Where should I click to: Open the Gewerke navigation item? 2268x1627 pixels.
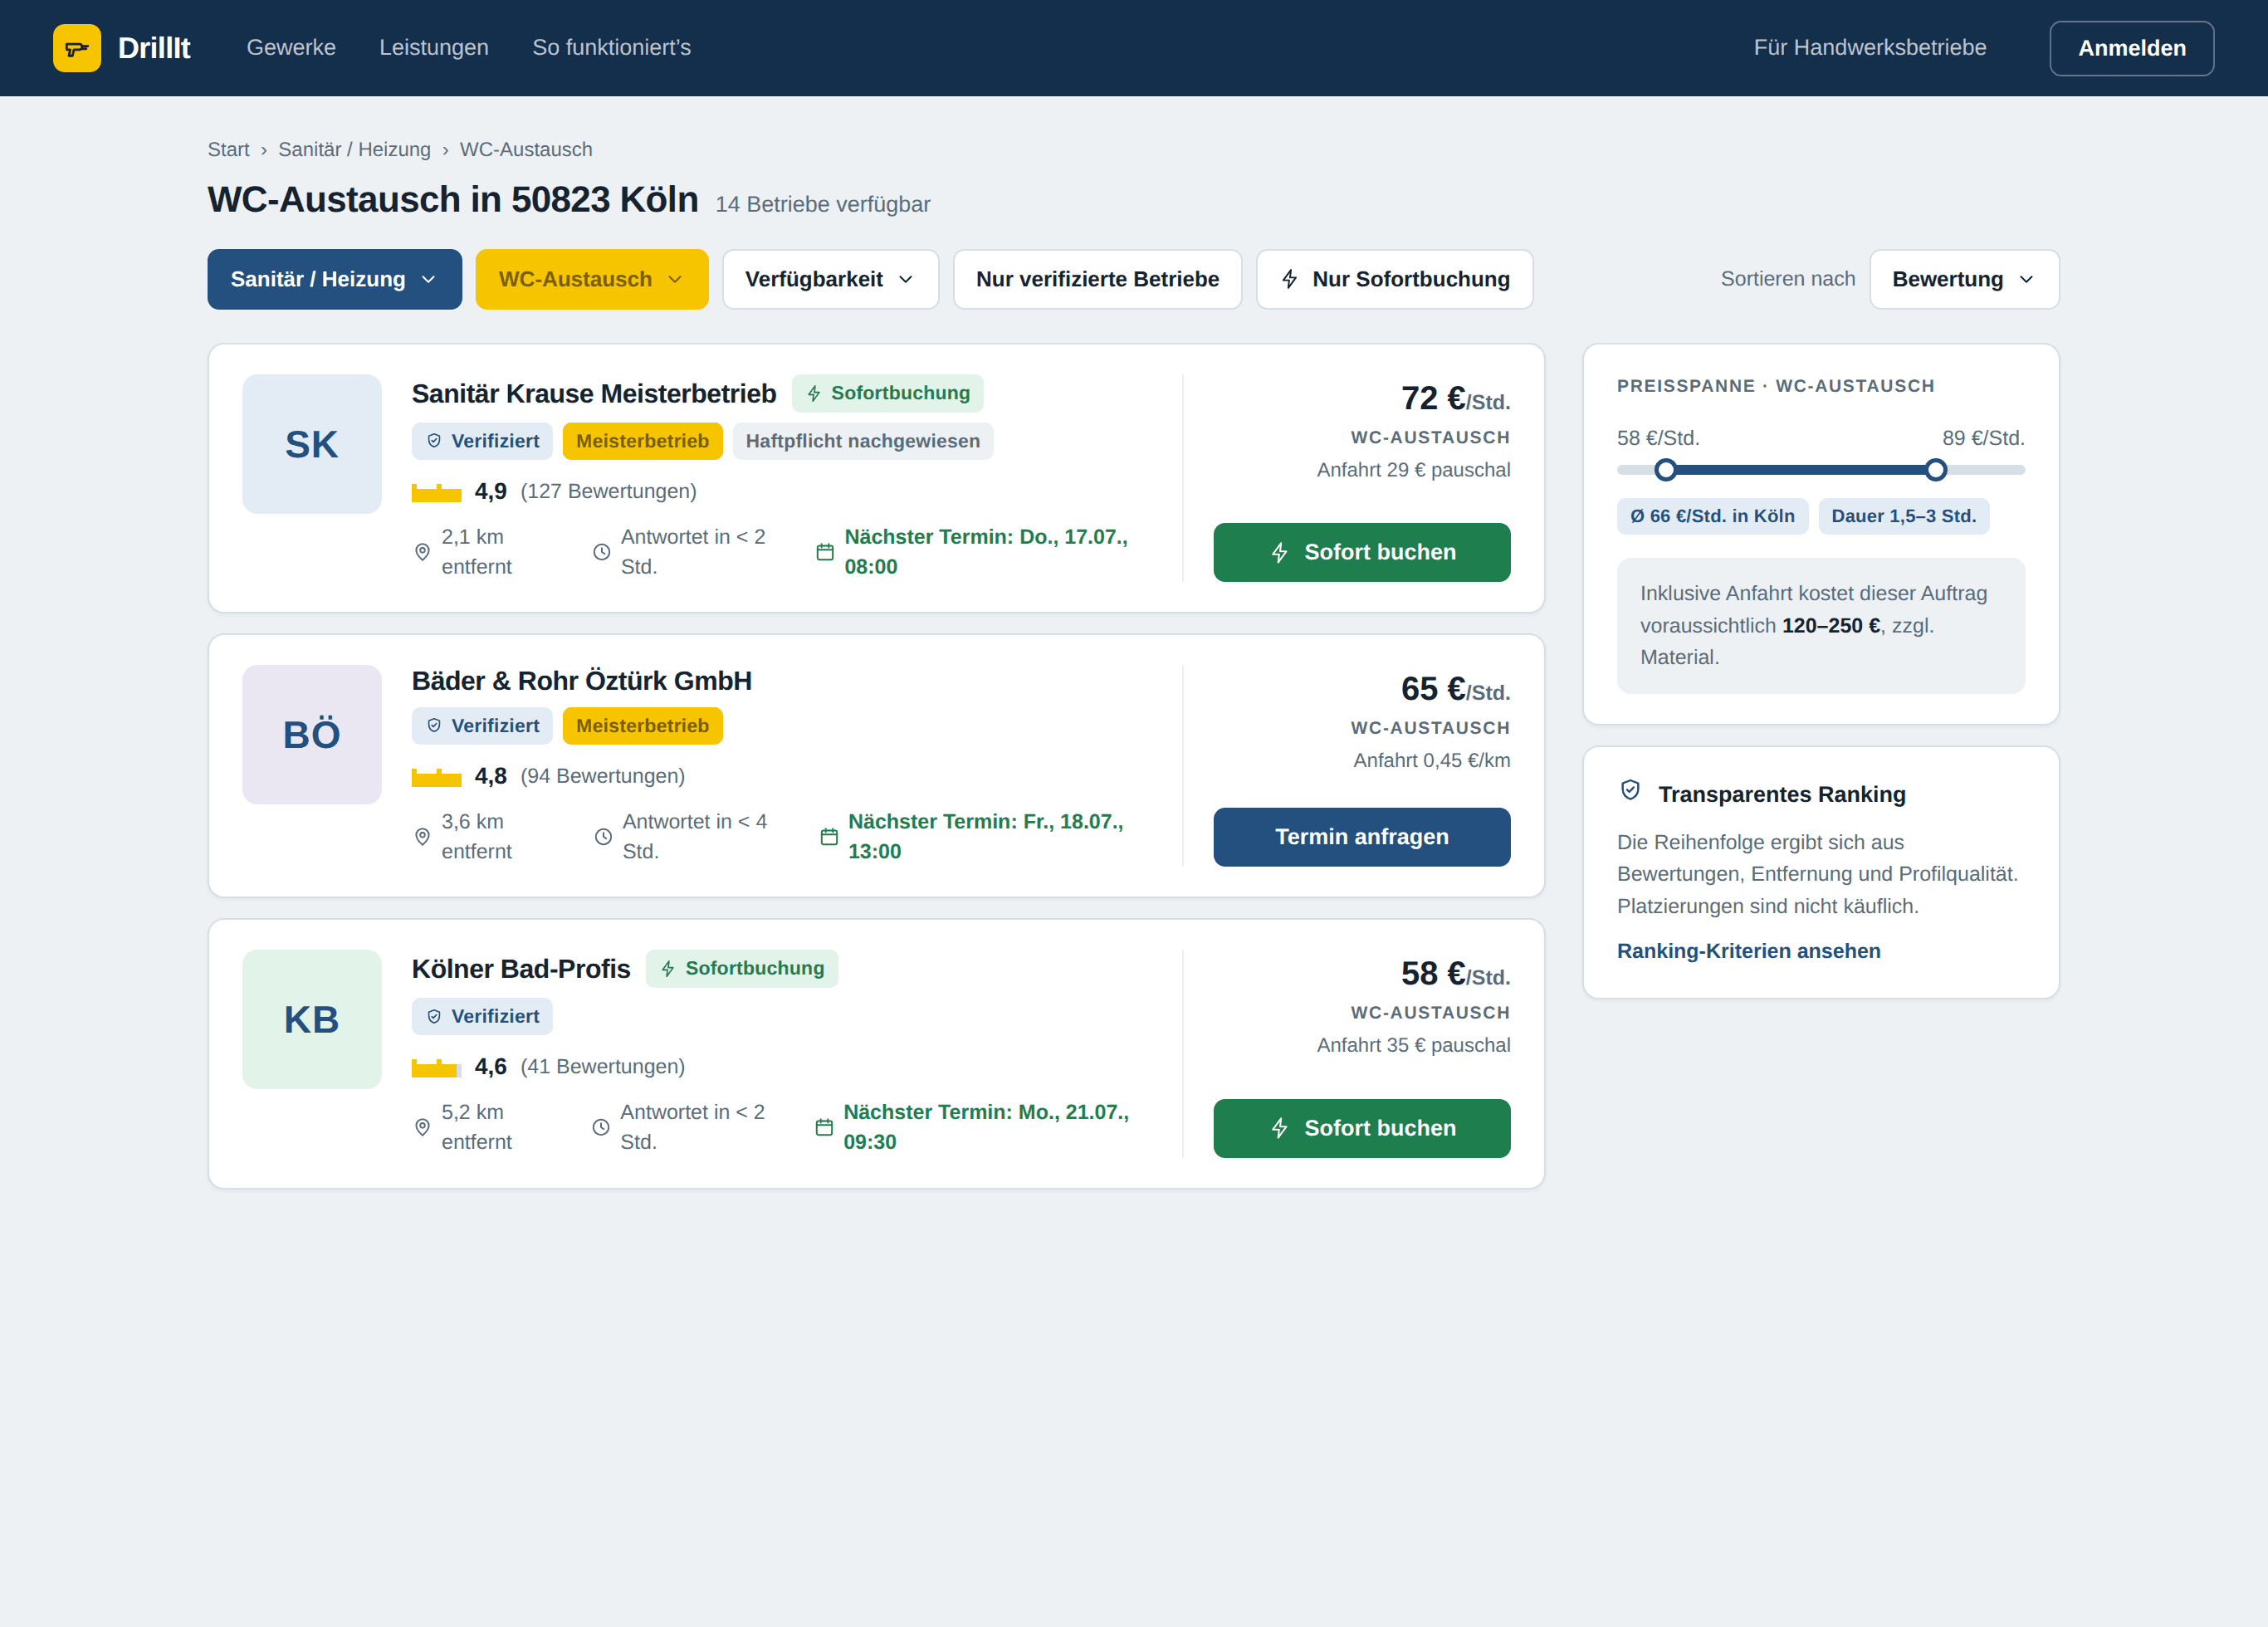click(291, 48)
